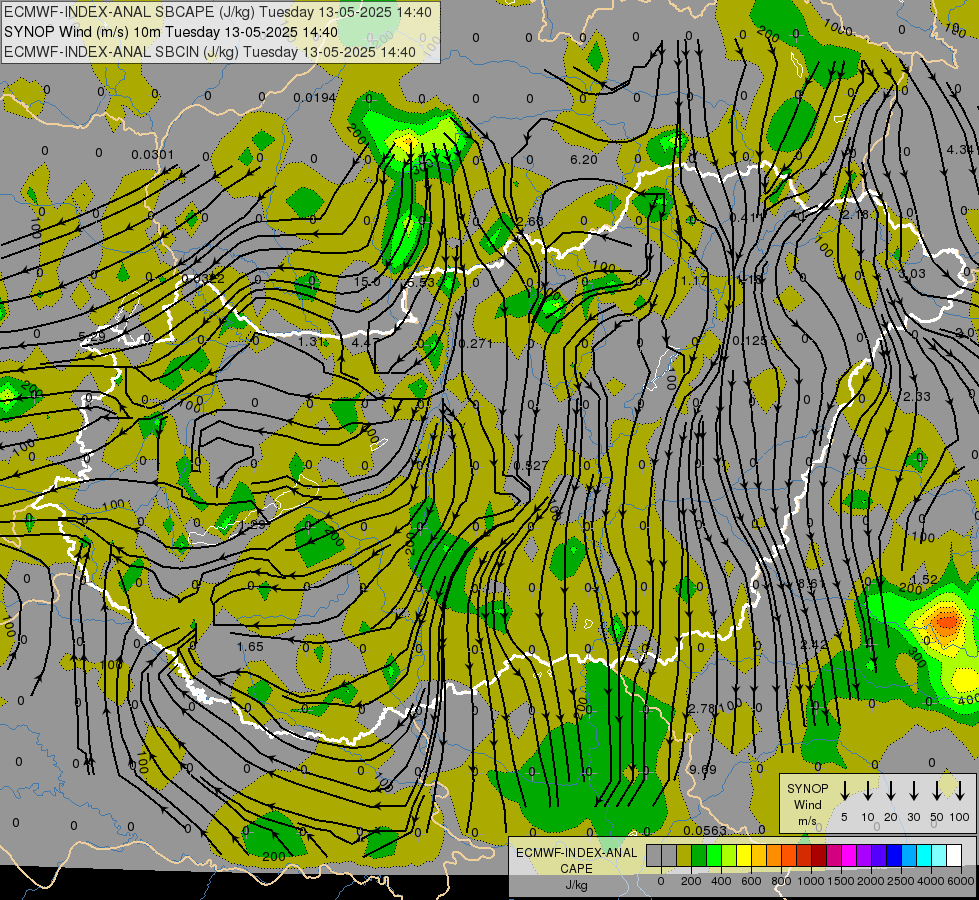Screen dimensions: 979x900
Task: Click the 20 m/s wind arrow in legend
Action: 891,791
